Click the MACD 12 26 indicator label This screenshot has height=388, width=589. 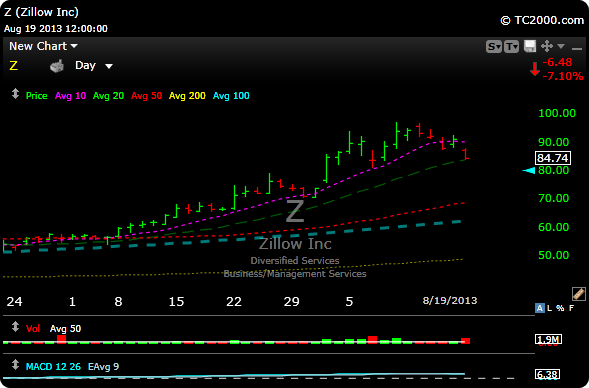point(53,367)
